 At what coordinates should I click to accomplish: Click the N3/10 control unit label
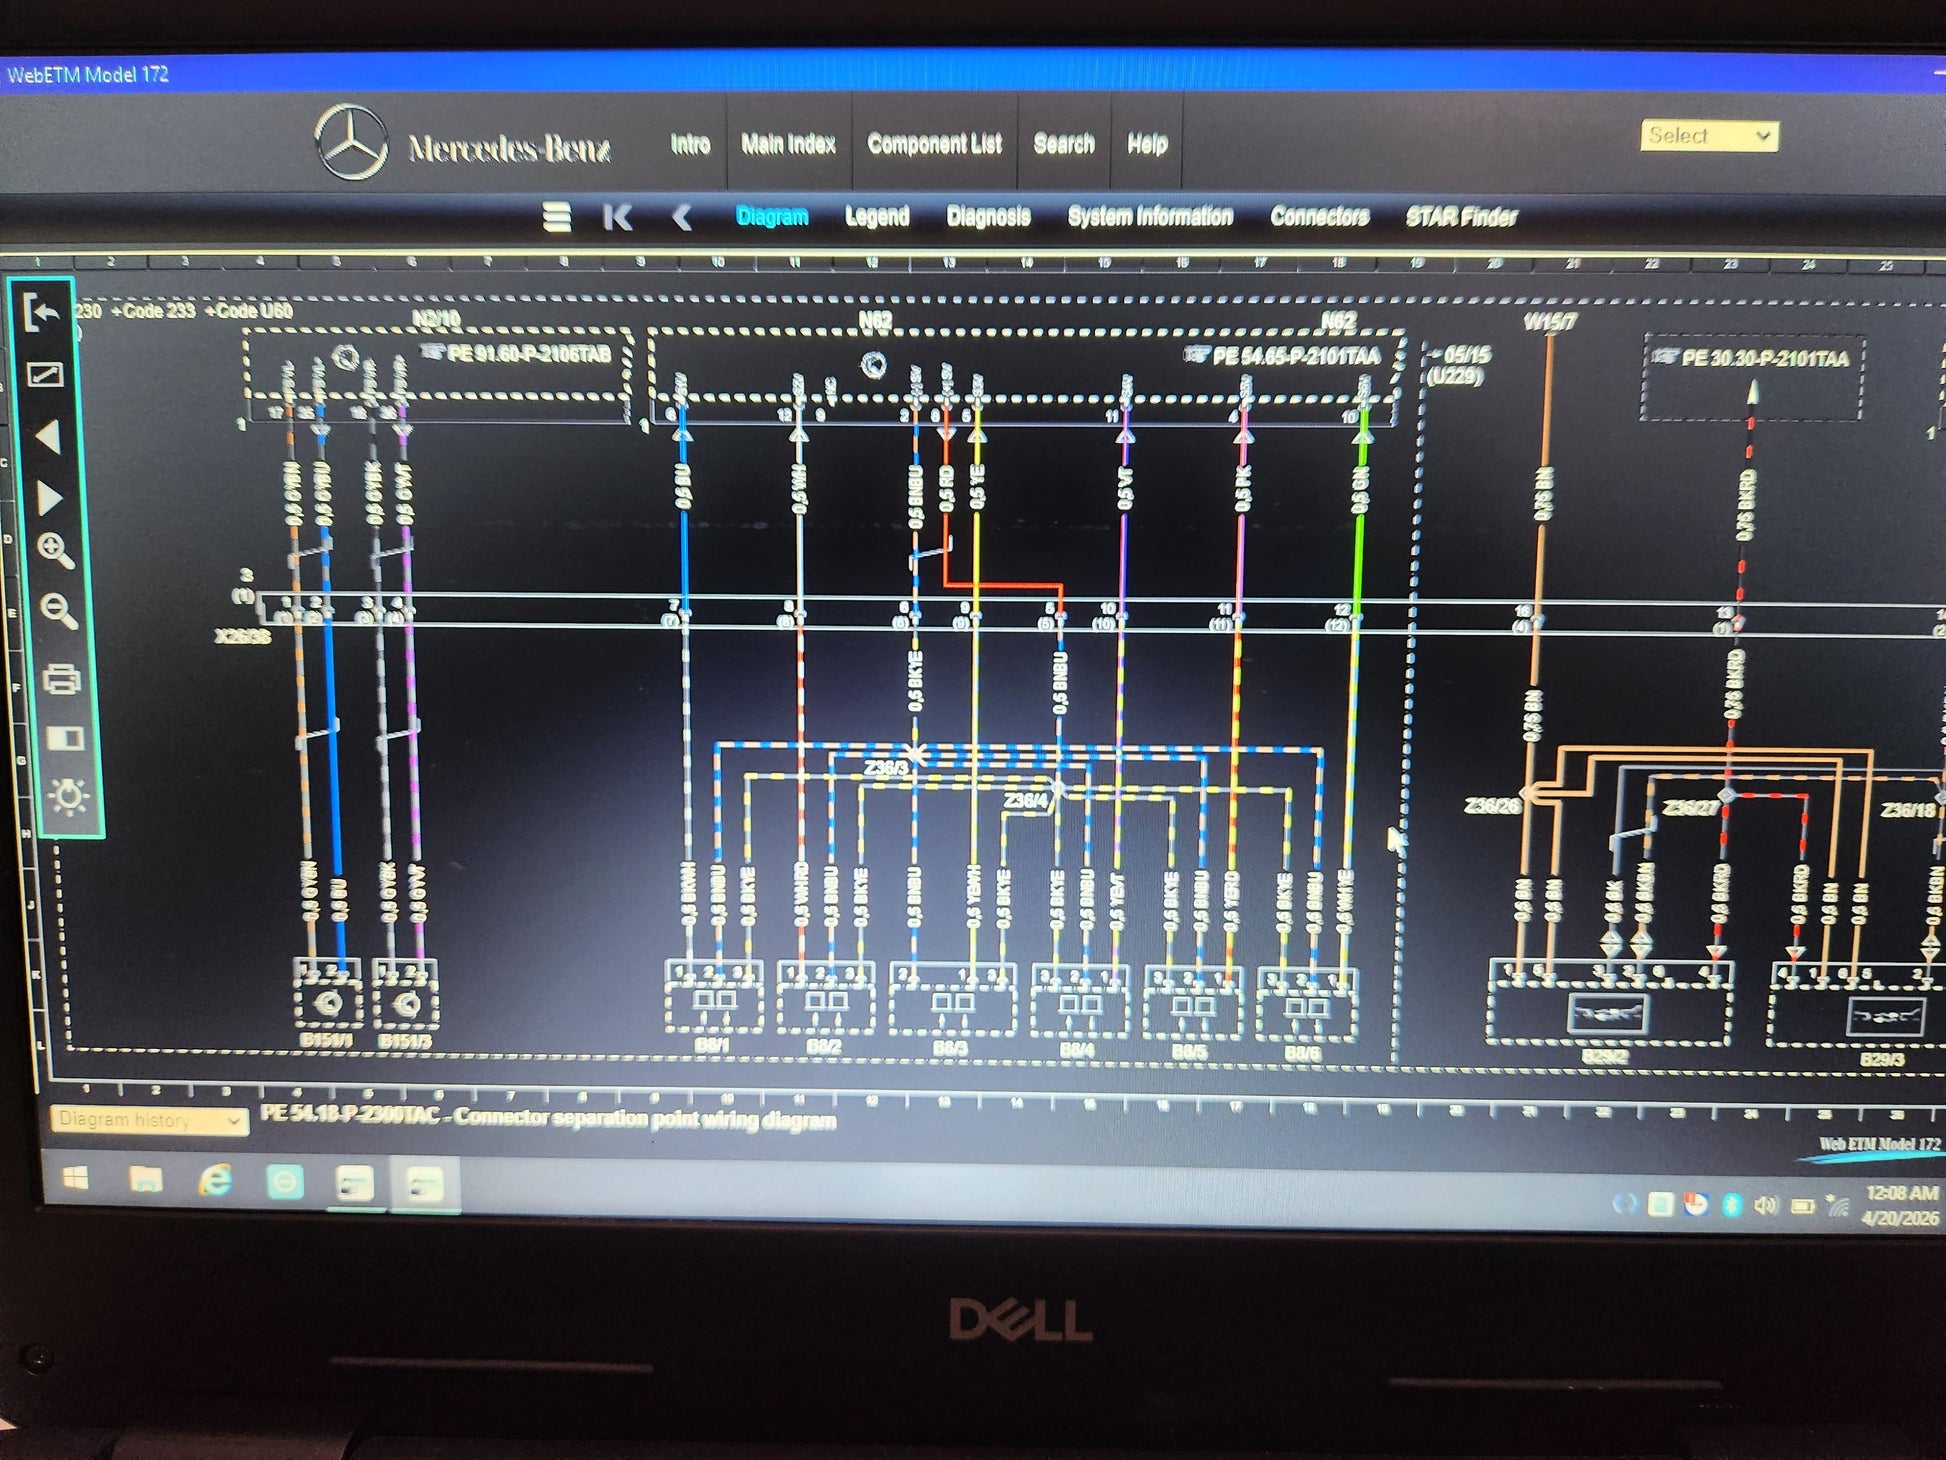(436, 319)
